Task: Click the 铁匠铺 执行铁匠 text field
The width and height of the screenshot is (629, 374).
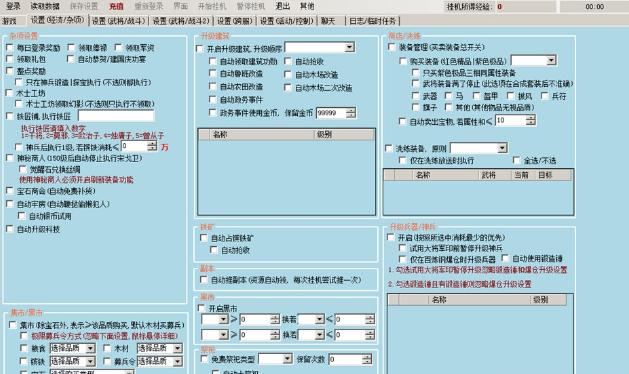Action: [x=116, y=116]
